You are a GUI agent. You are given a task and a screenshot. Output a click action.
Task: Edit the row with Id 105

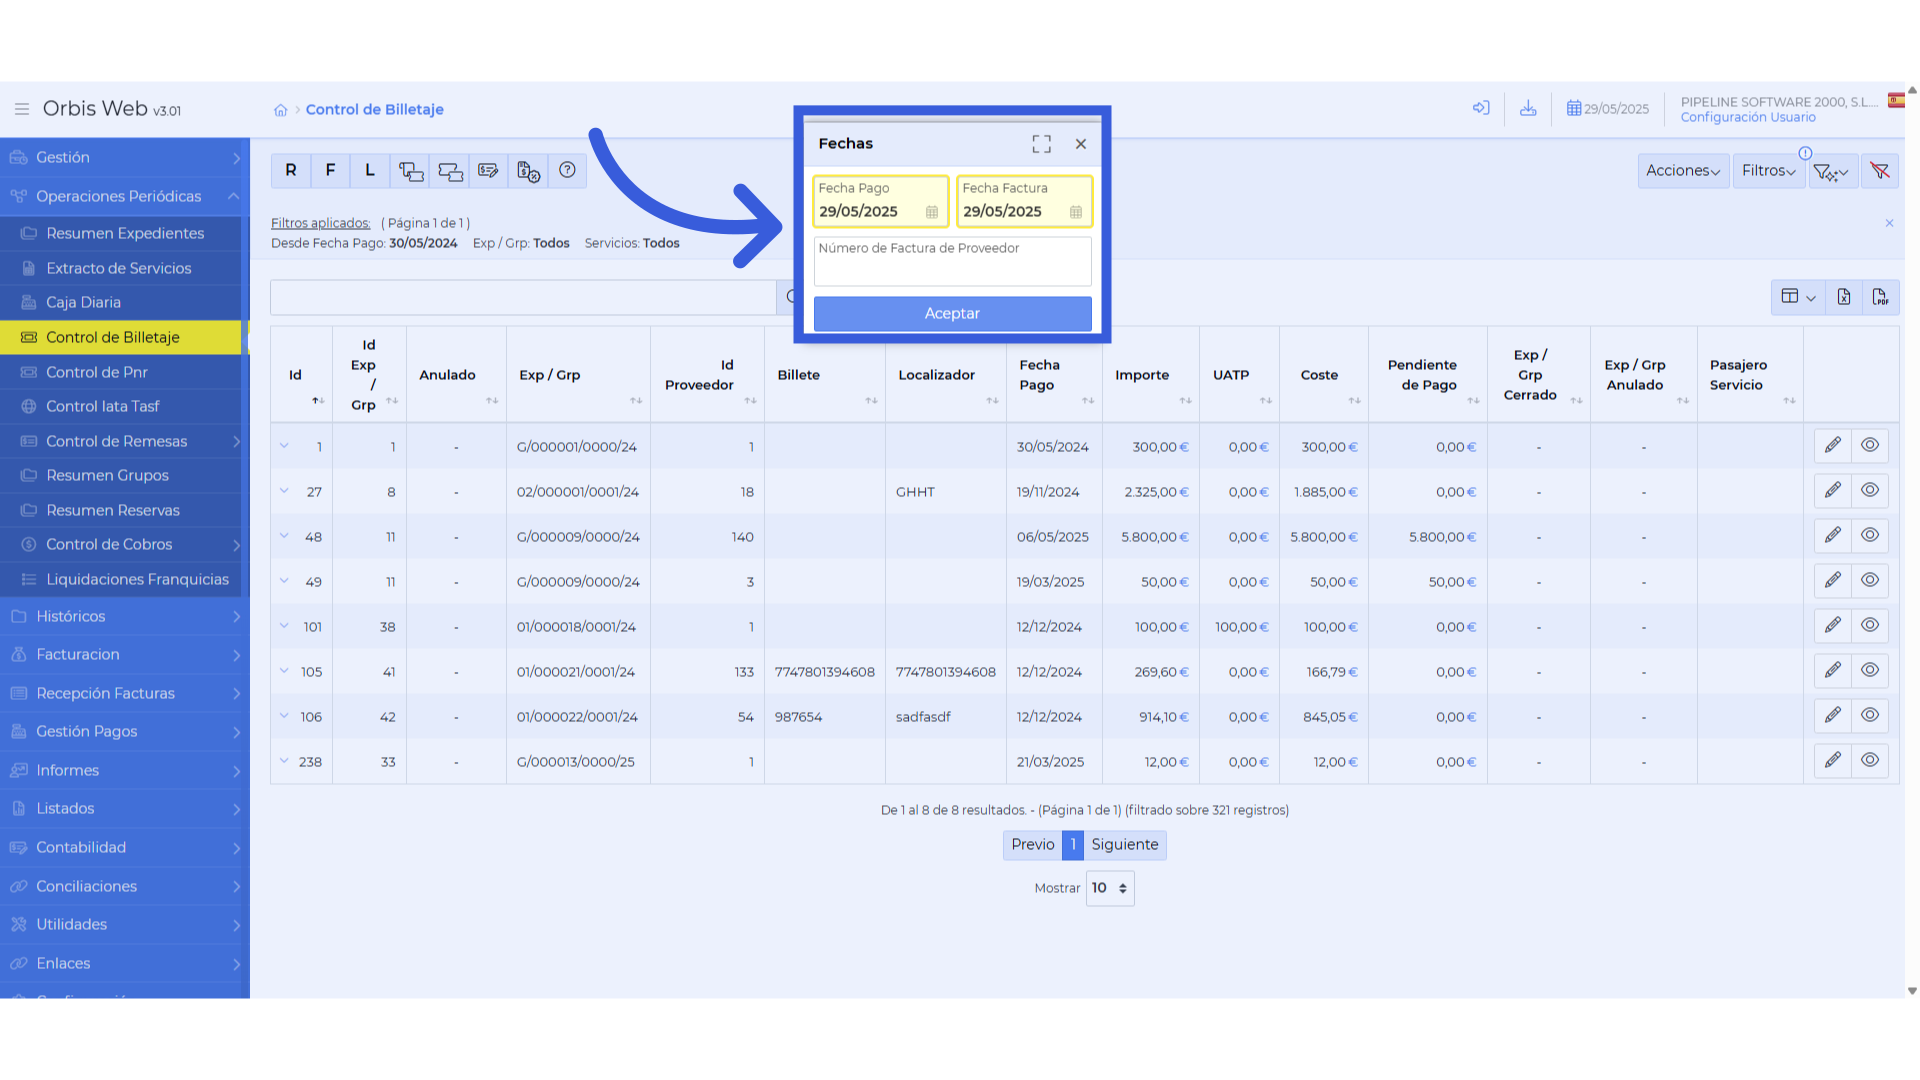[1832, 671]
